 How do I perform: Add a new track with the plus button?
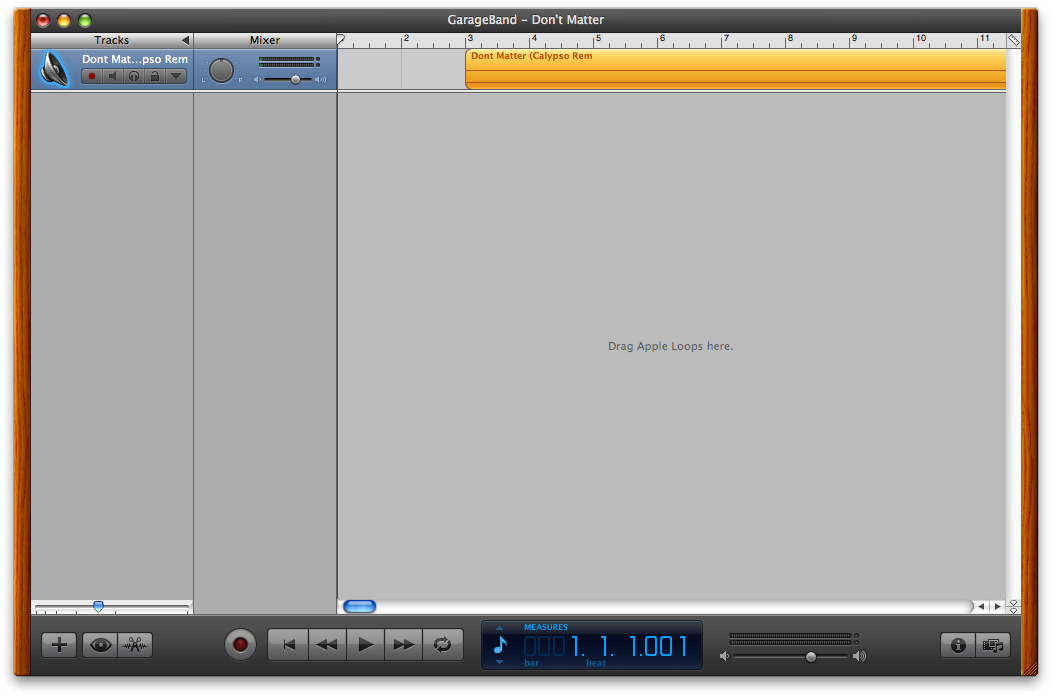point(59,645)
